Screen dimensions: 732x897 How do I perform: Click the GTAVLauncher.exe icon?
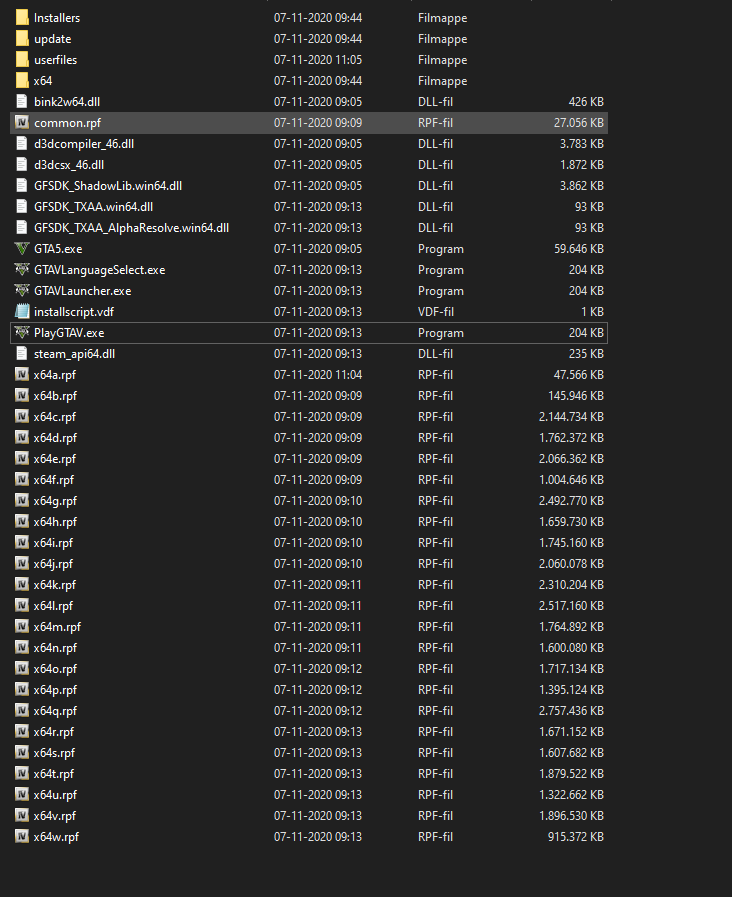tap(22, 291)
